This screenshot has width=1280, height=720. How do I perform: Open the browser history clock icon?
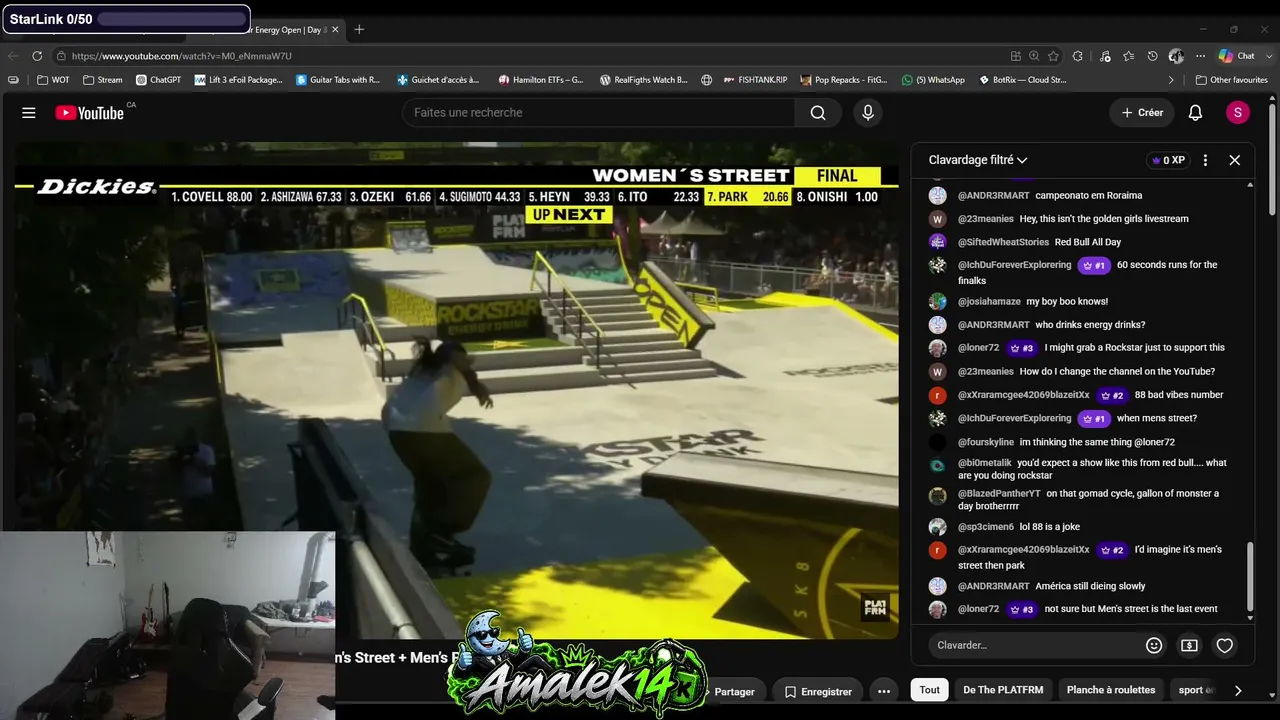coord(1152,56)
